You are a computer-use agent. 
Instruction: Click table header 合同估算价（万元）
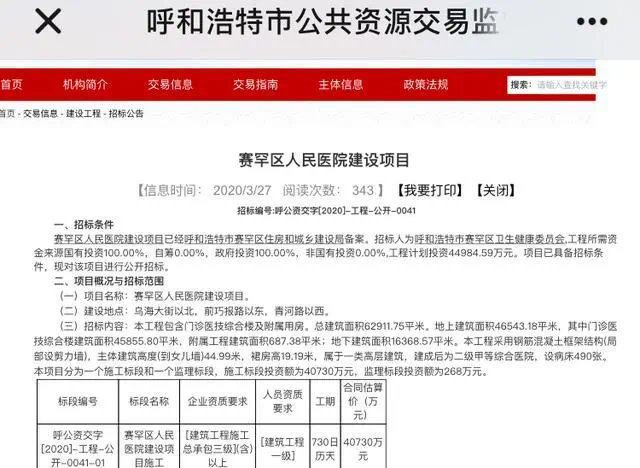point(363,401)
